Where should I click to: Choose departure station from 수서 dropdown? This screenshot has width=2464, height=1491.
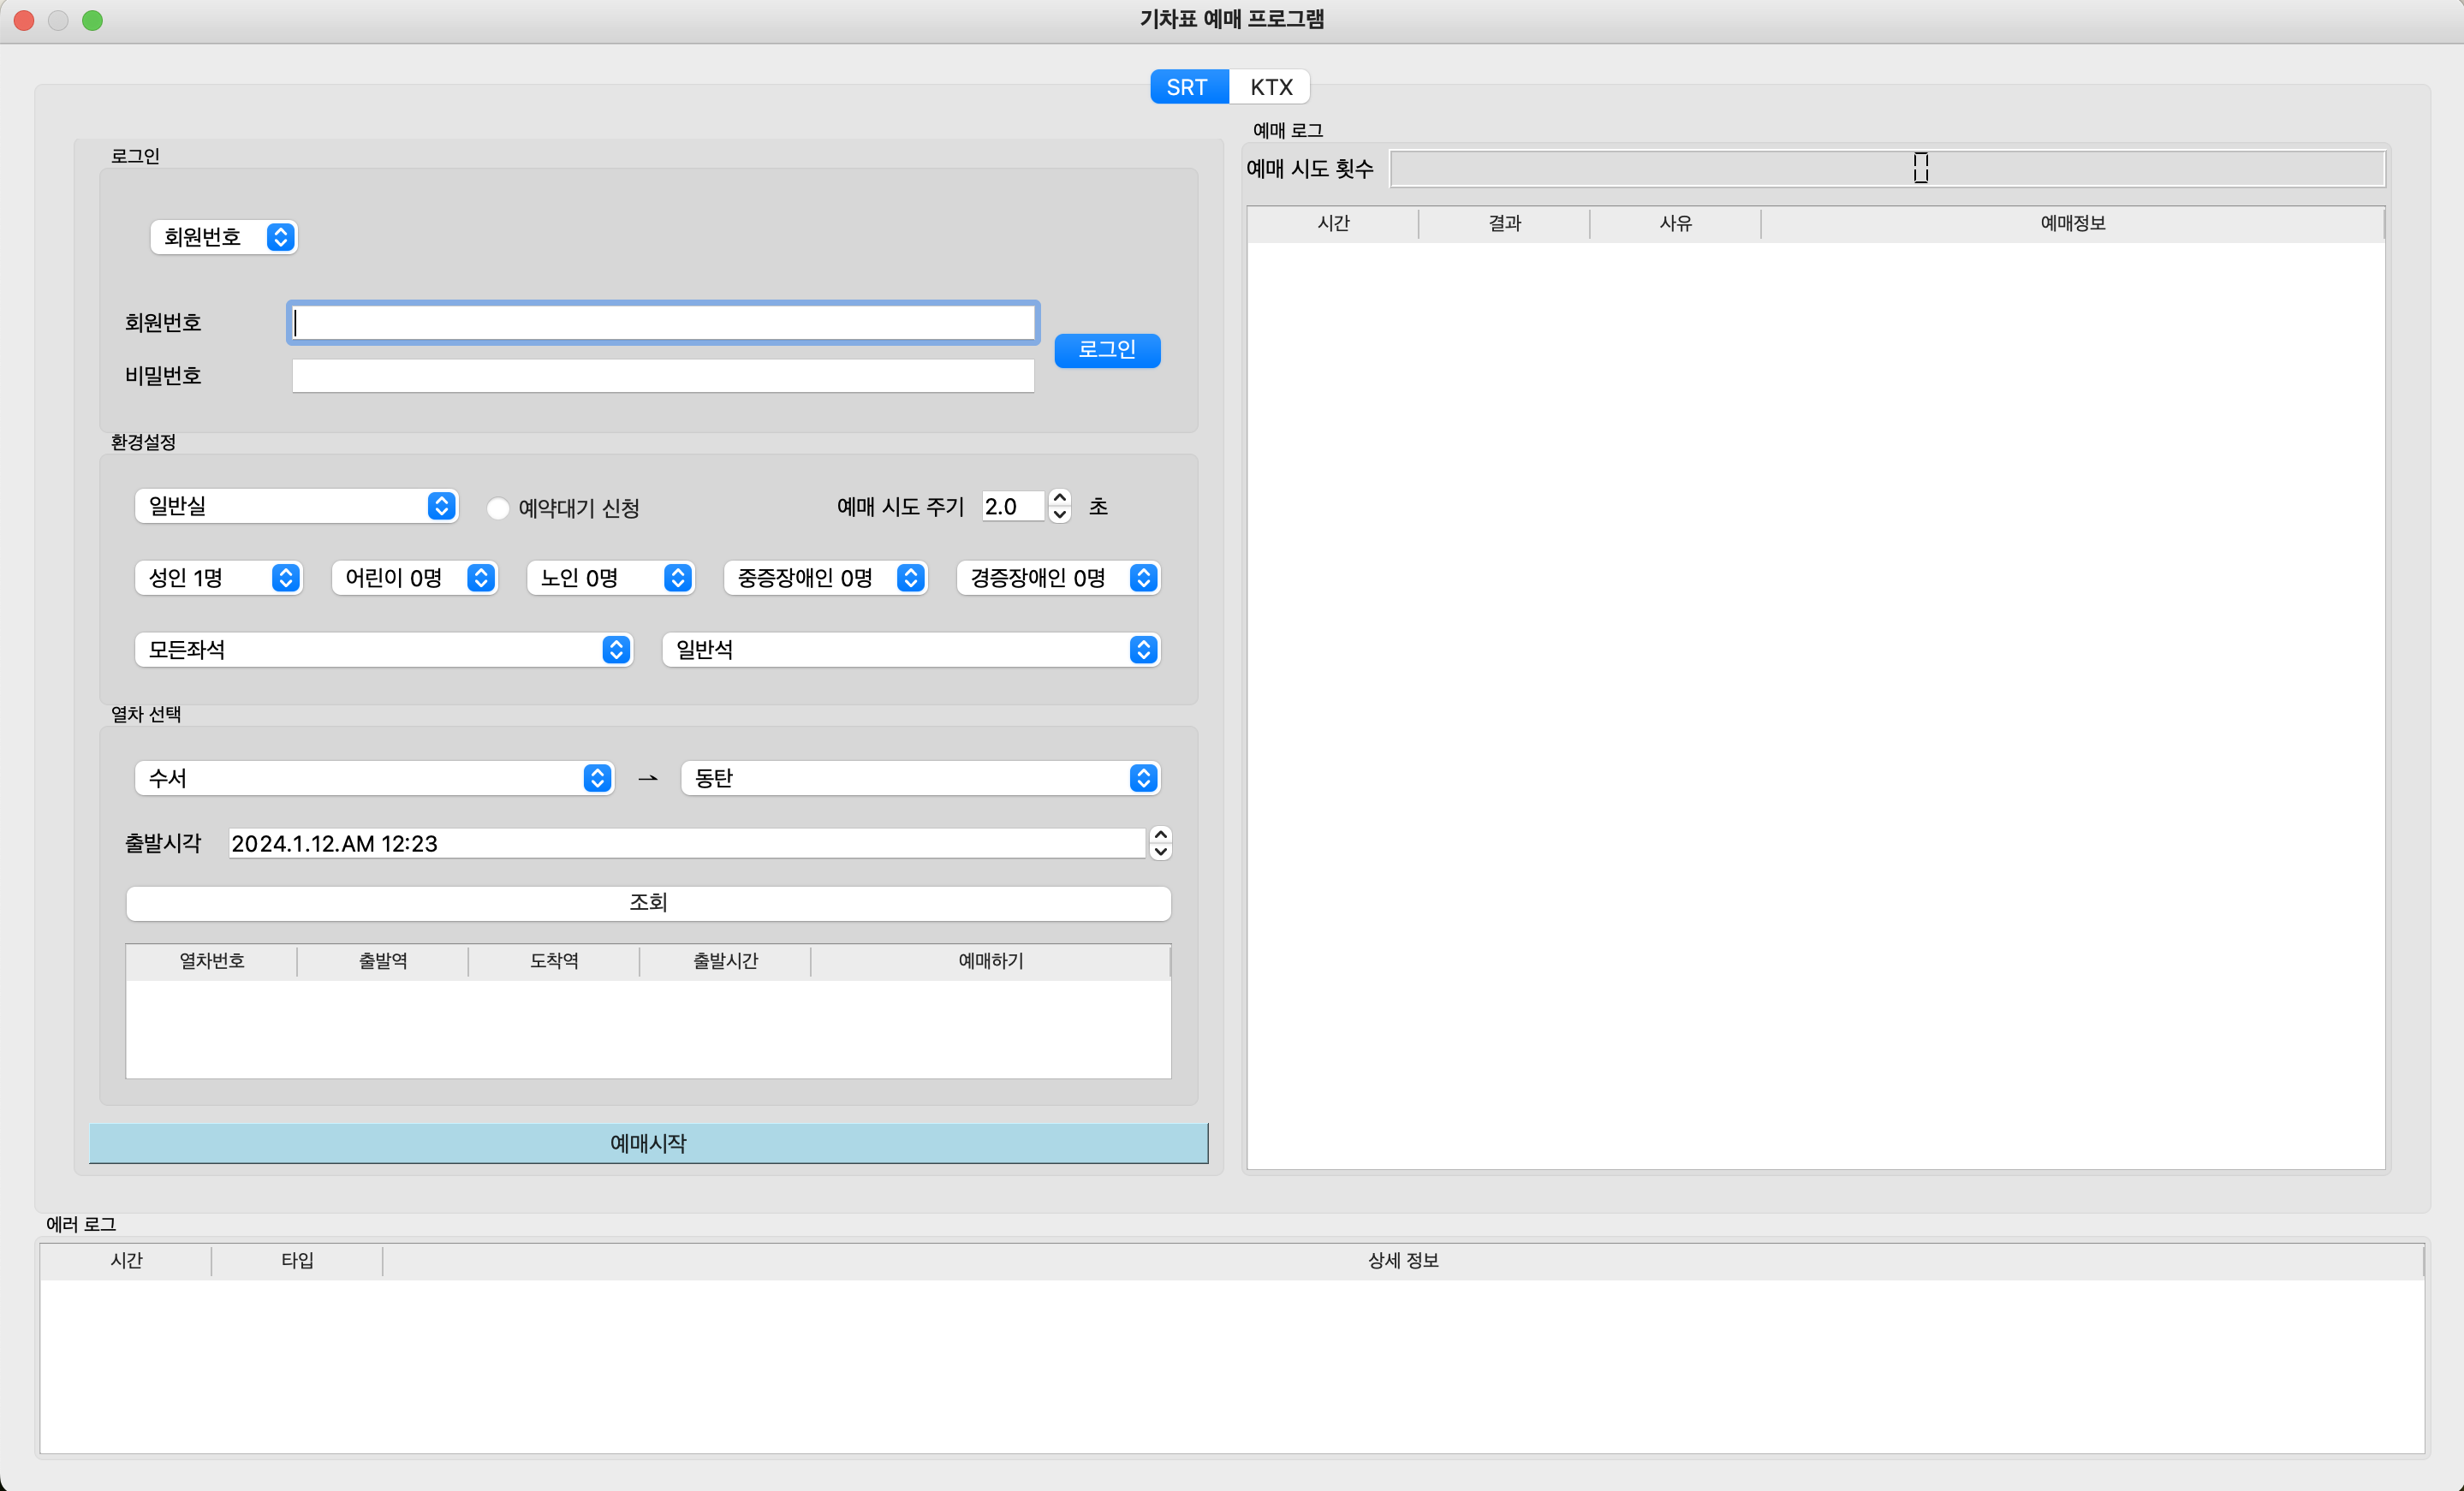point(373,778)
